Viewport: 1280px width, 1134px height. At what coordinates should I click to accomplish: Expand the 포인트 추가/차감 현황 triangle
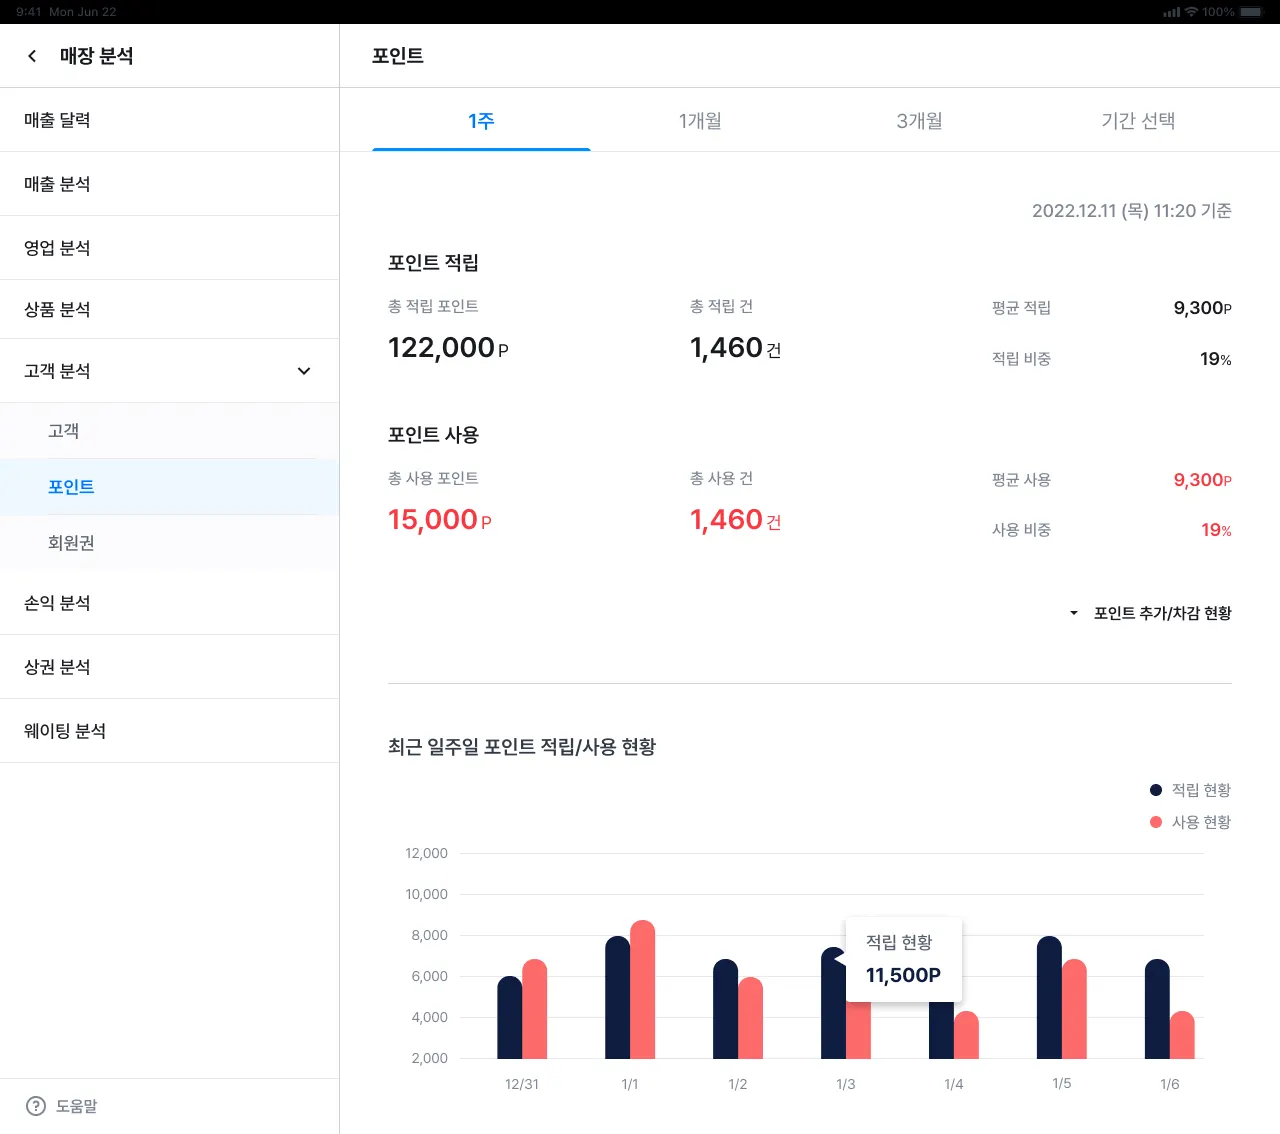pyautogui.click(x=1074, y=613)
